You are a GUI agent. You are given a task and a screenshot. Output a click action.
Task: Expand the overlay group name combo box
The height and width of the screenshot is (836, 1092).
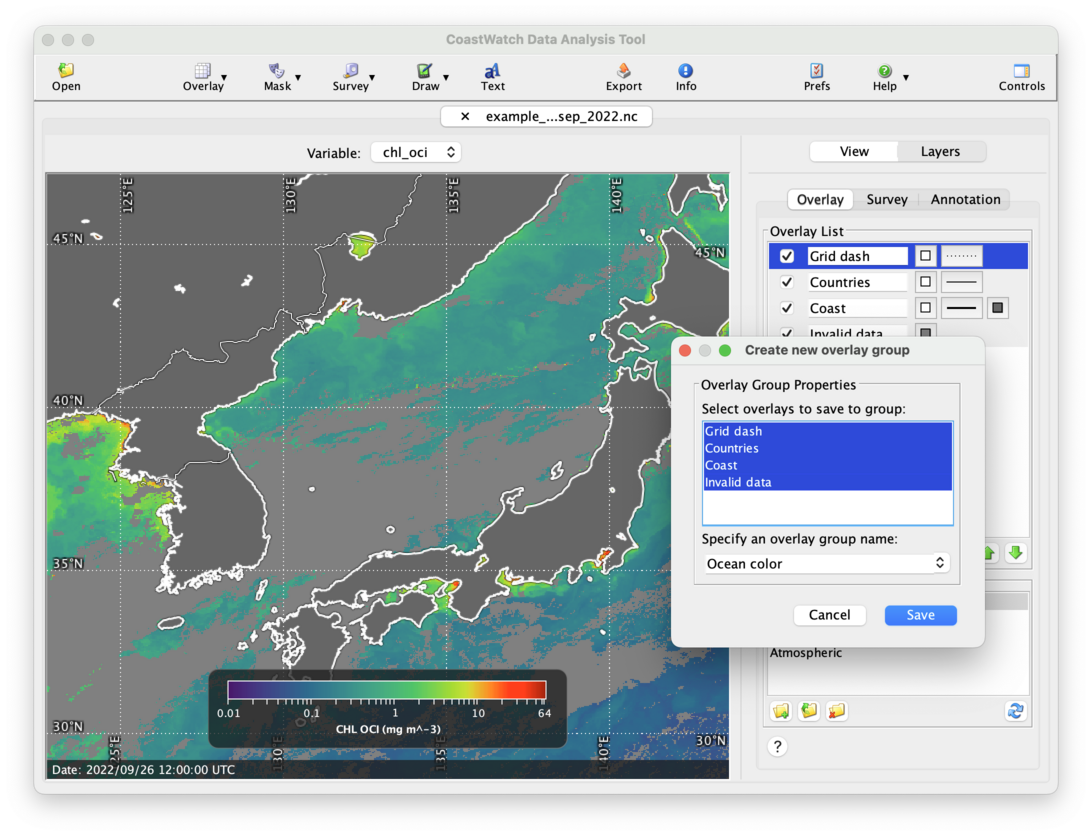pos(939,564)
